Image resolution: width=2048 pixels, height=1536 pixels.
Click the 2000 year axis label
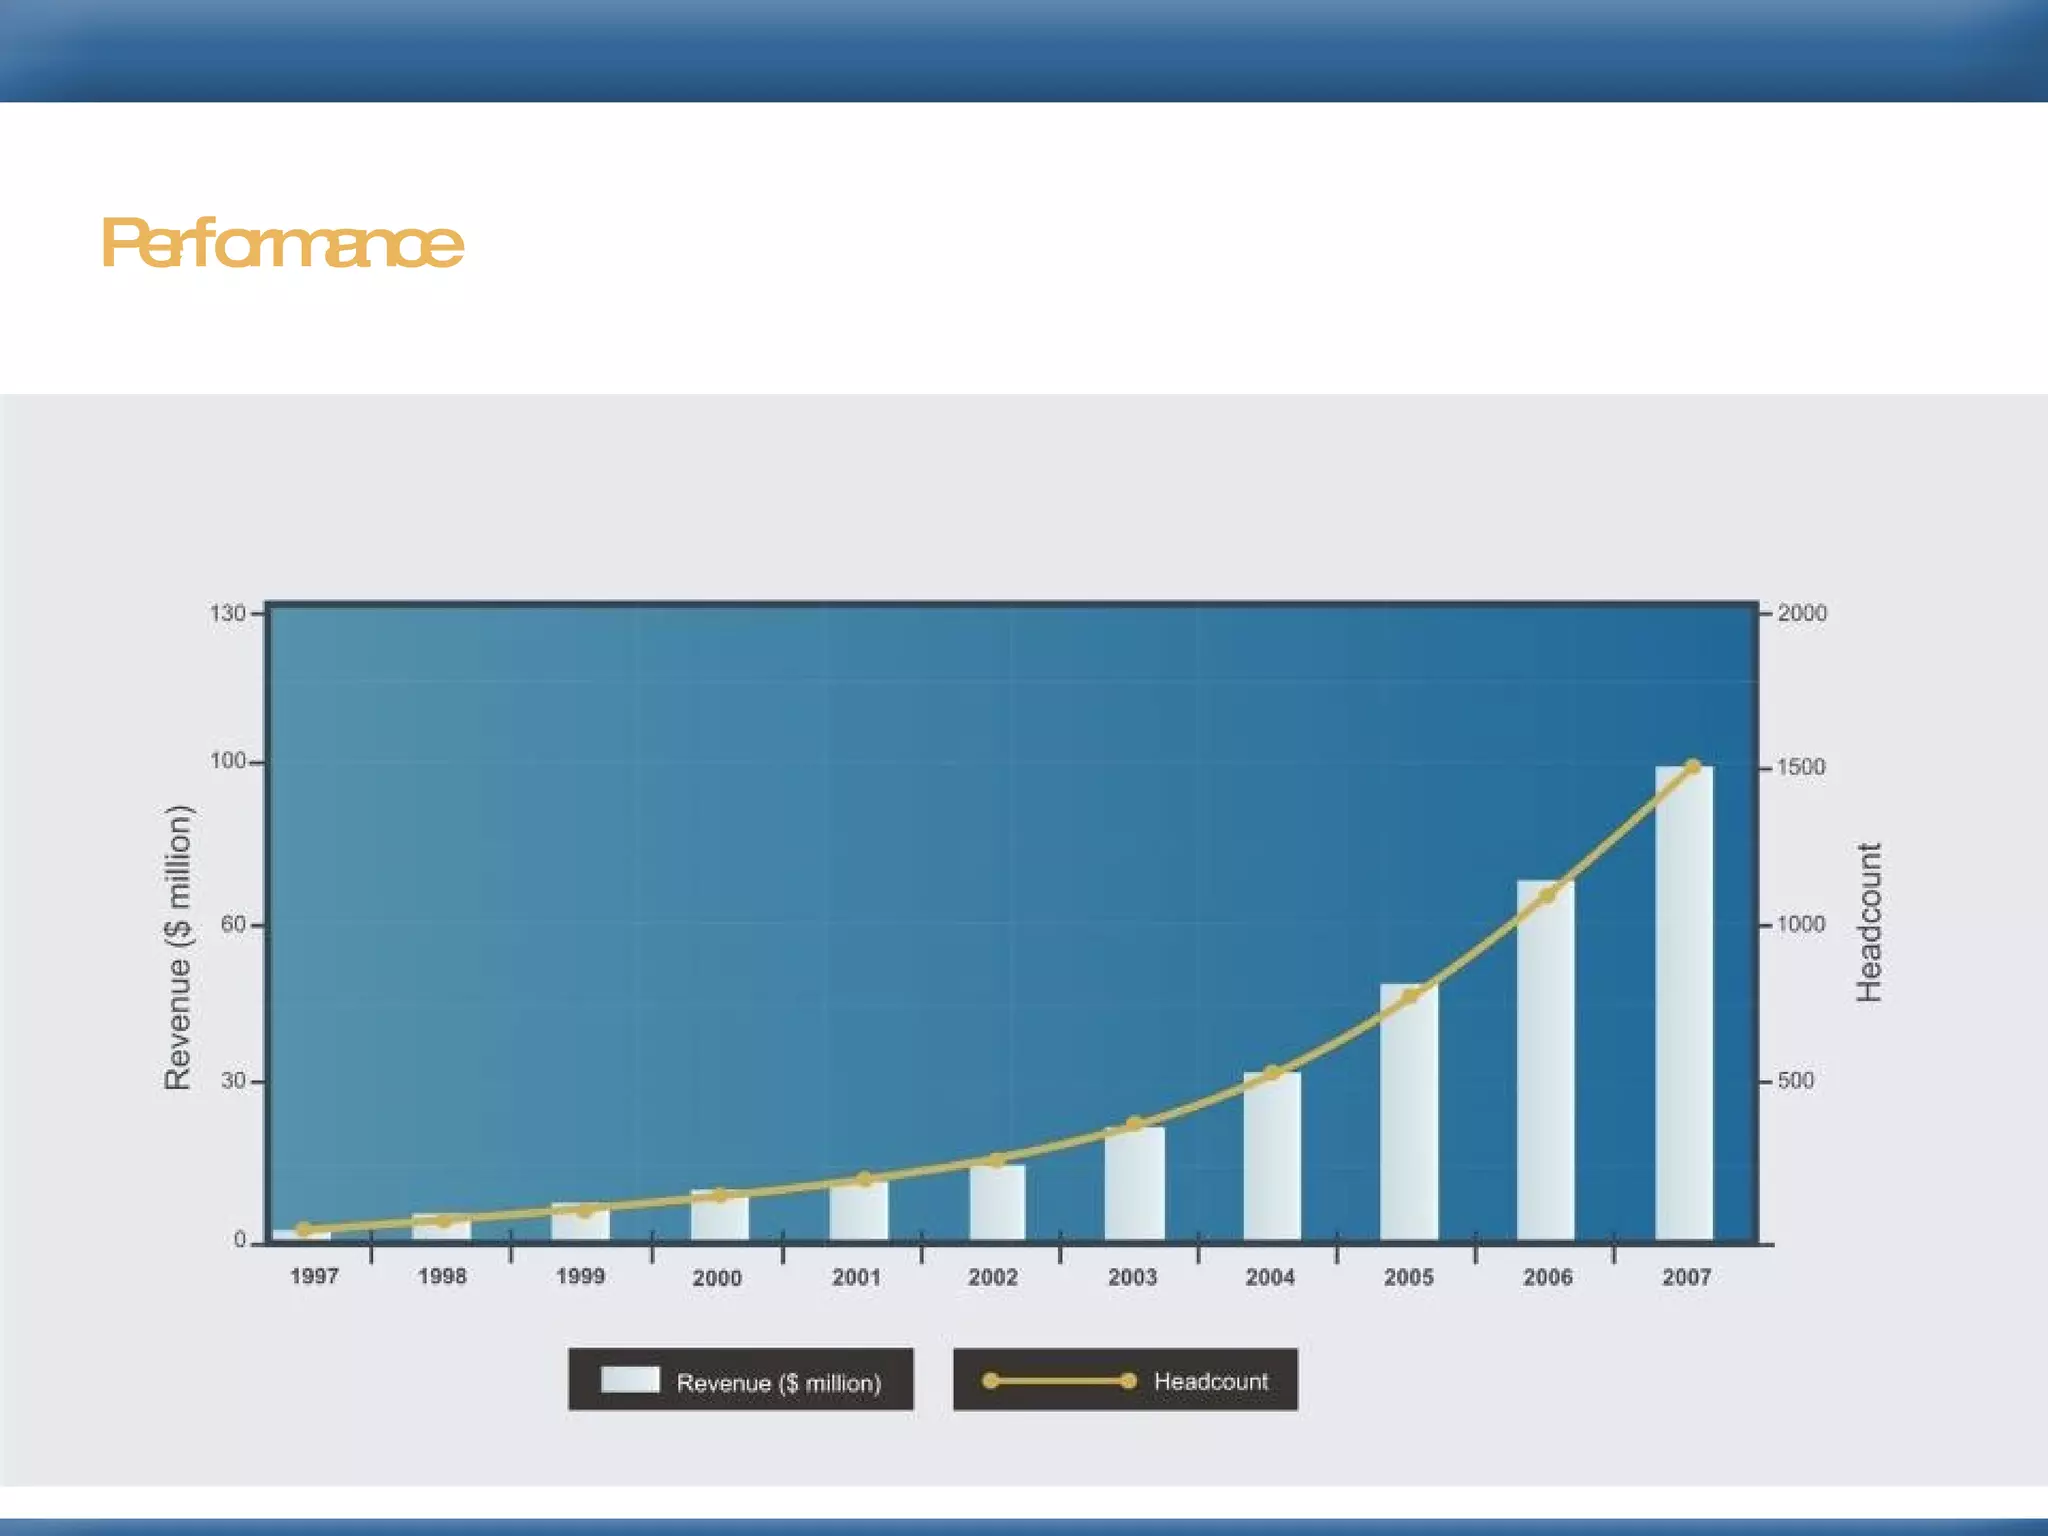pyautogui.click(x=717, y=1277)
